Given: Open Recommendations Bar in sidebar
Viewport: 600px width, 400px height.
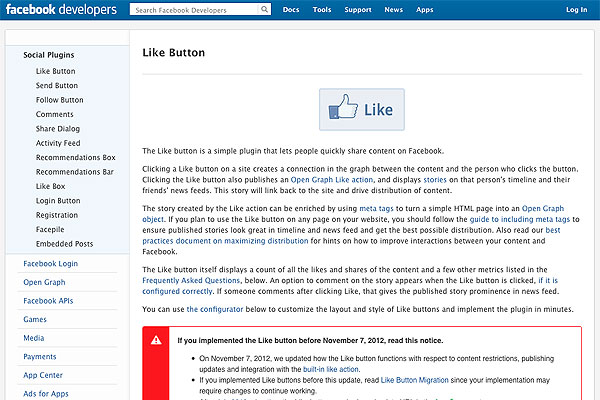Looking at the screenshot, I should pyautogui.click(x=75, y=172).
